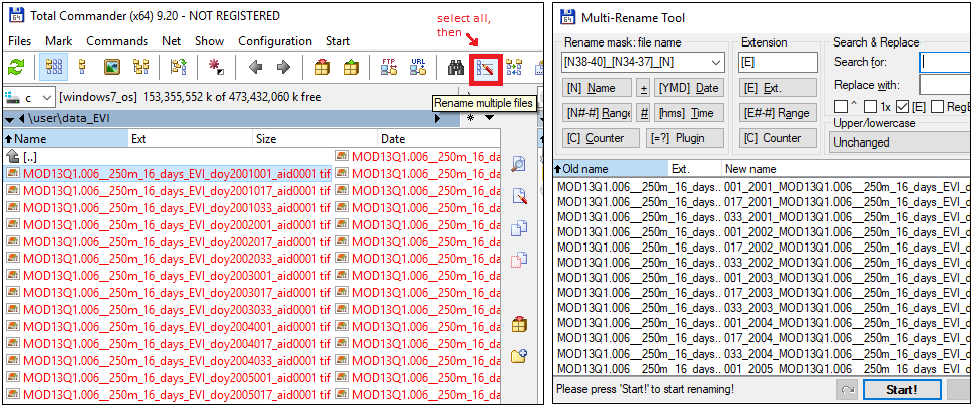978x409 pixels.
Task: Click the Search for input field
Action: pyautogui.click(x=945, y=63)
